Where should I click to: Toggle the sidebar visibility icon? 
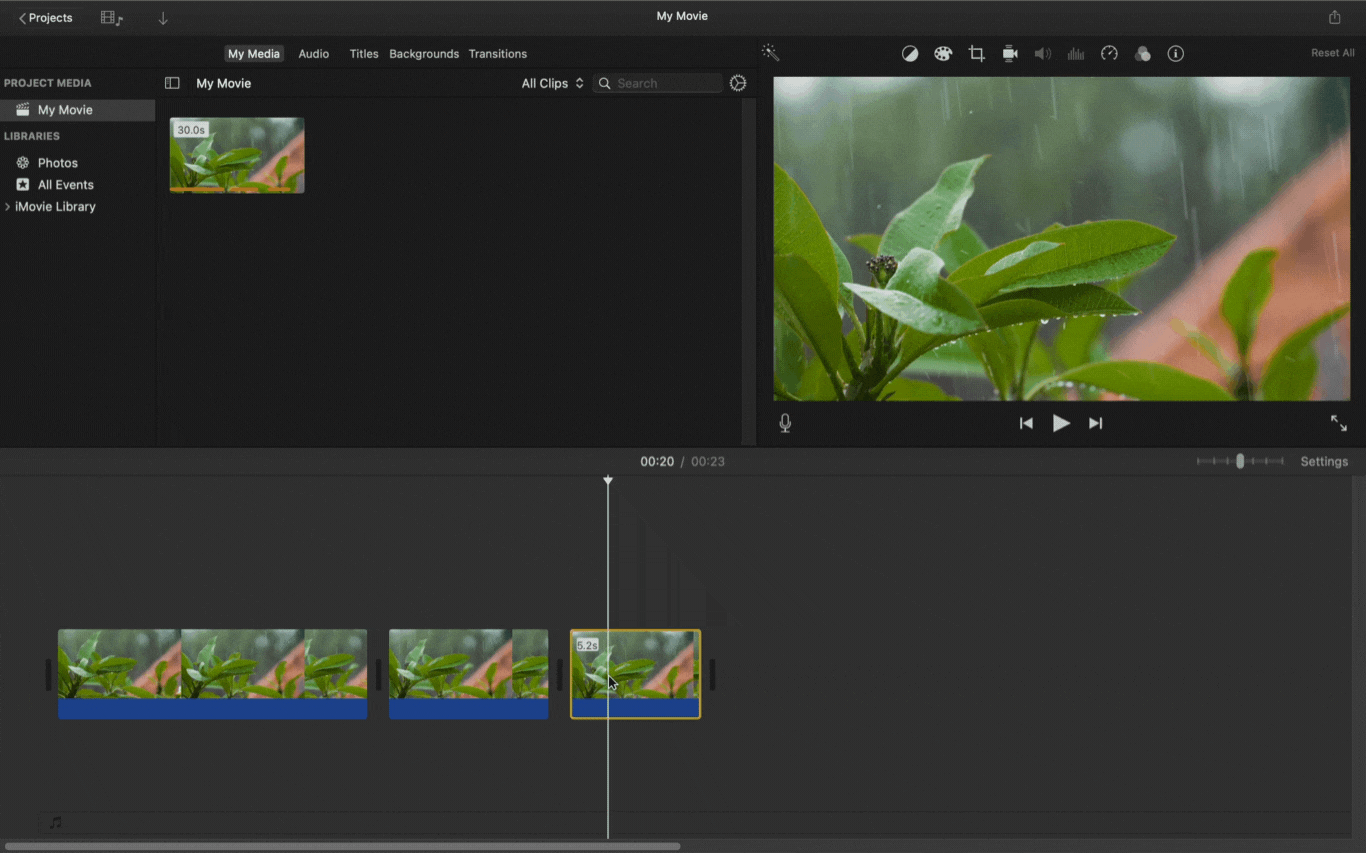coord(172,83)
